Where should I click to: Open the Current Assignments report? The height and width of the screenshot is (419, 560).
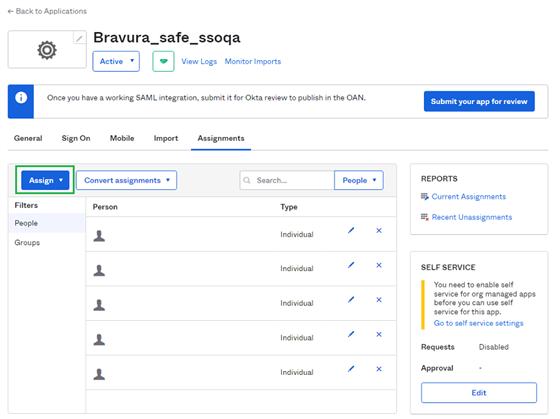[469, 196]
